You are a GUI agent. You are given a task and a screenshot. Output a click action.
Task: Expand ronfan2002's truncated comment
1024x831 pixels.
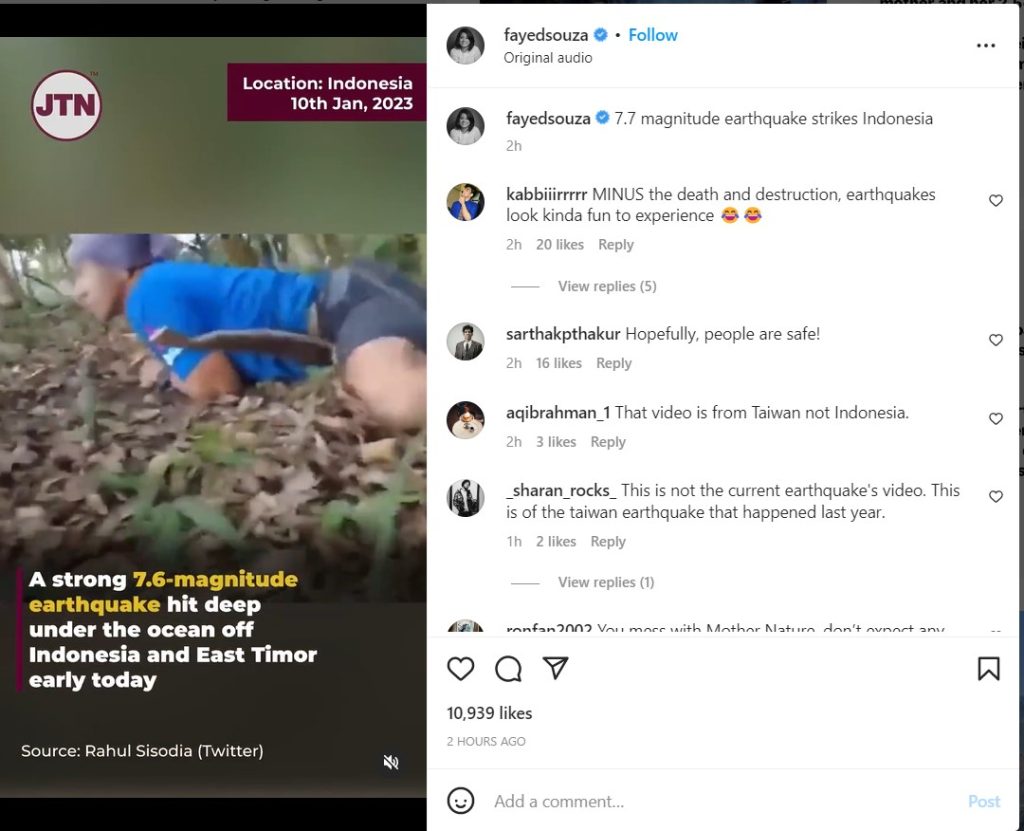[994, 628]
